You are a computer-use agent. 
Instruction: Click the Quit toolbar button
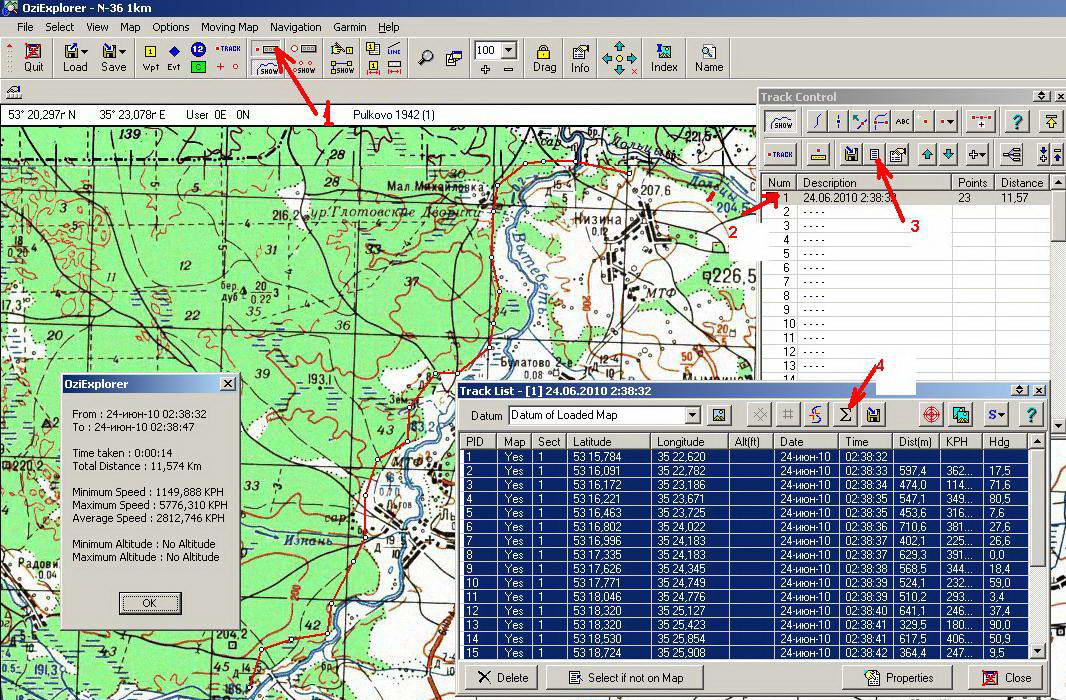click(x=33, y=58)
